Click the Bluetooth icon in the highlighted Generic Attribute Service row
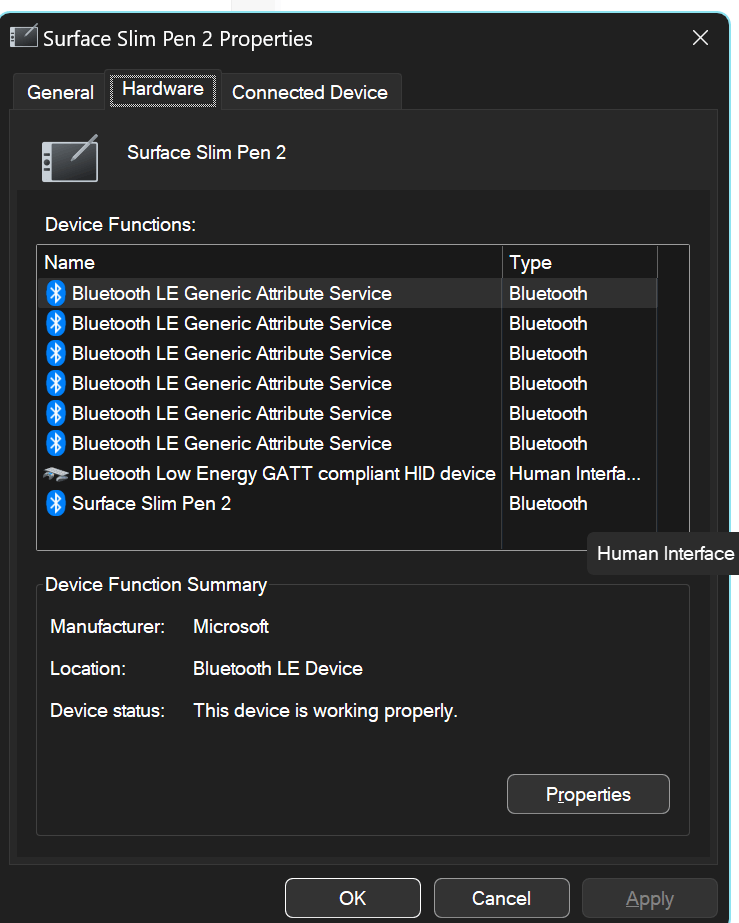Image resolution: width=739 pixels, height=923 pixels. click(56, 293)
